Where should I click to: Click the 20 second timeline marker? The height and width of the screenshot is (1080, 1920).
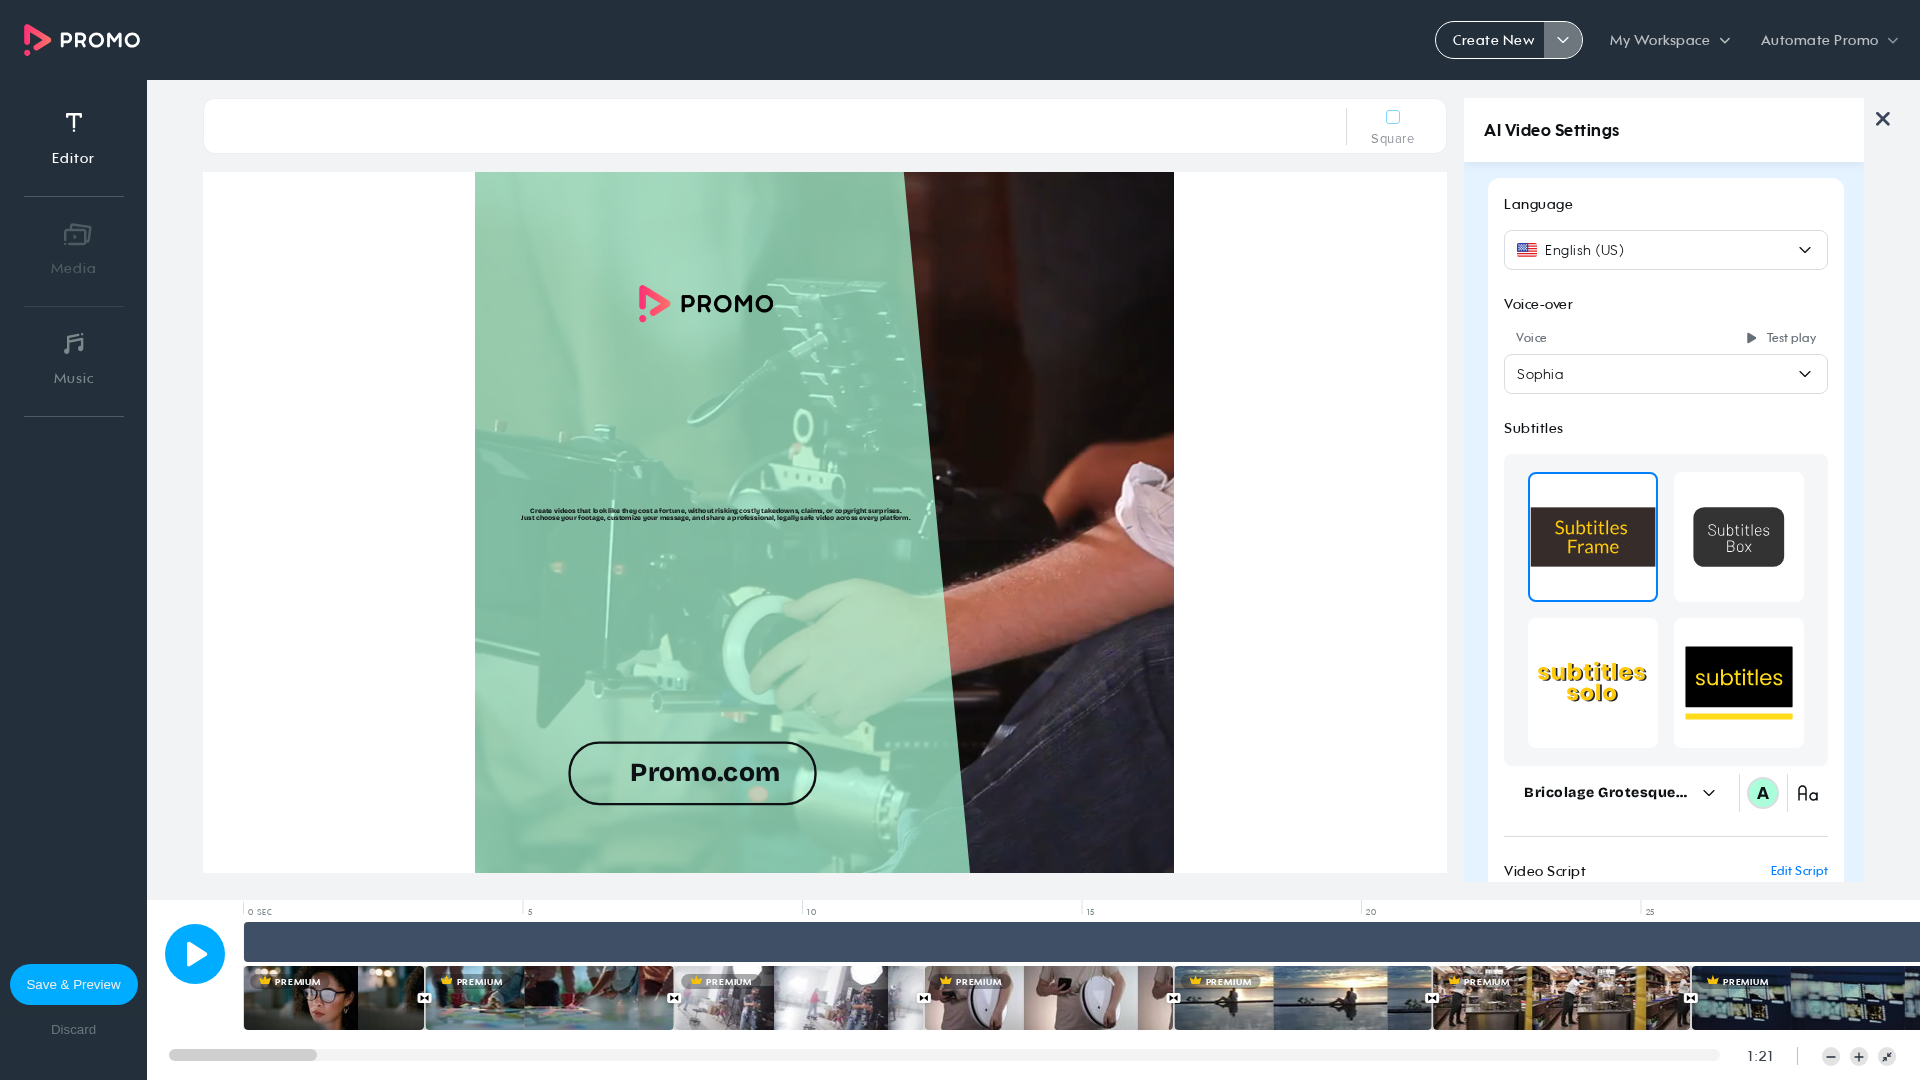[x=1370, y=912]
